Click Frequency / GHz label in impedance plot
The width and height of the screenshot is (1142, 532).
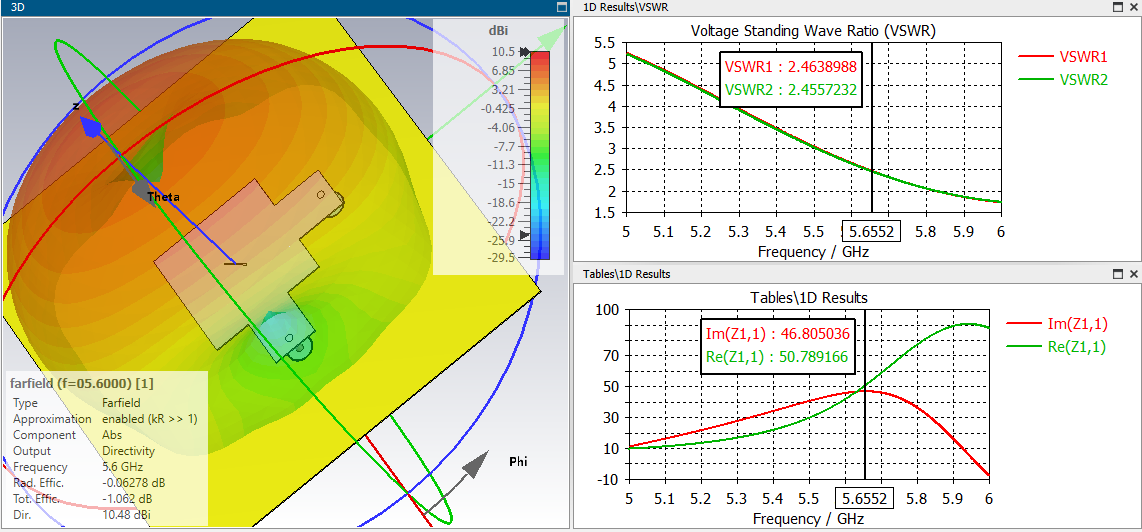coord(808,519)
